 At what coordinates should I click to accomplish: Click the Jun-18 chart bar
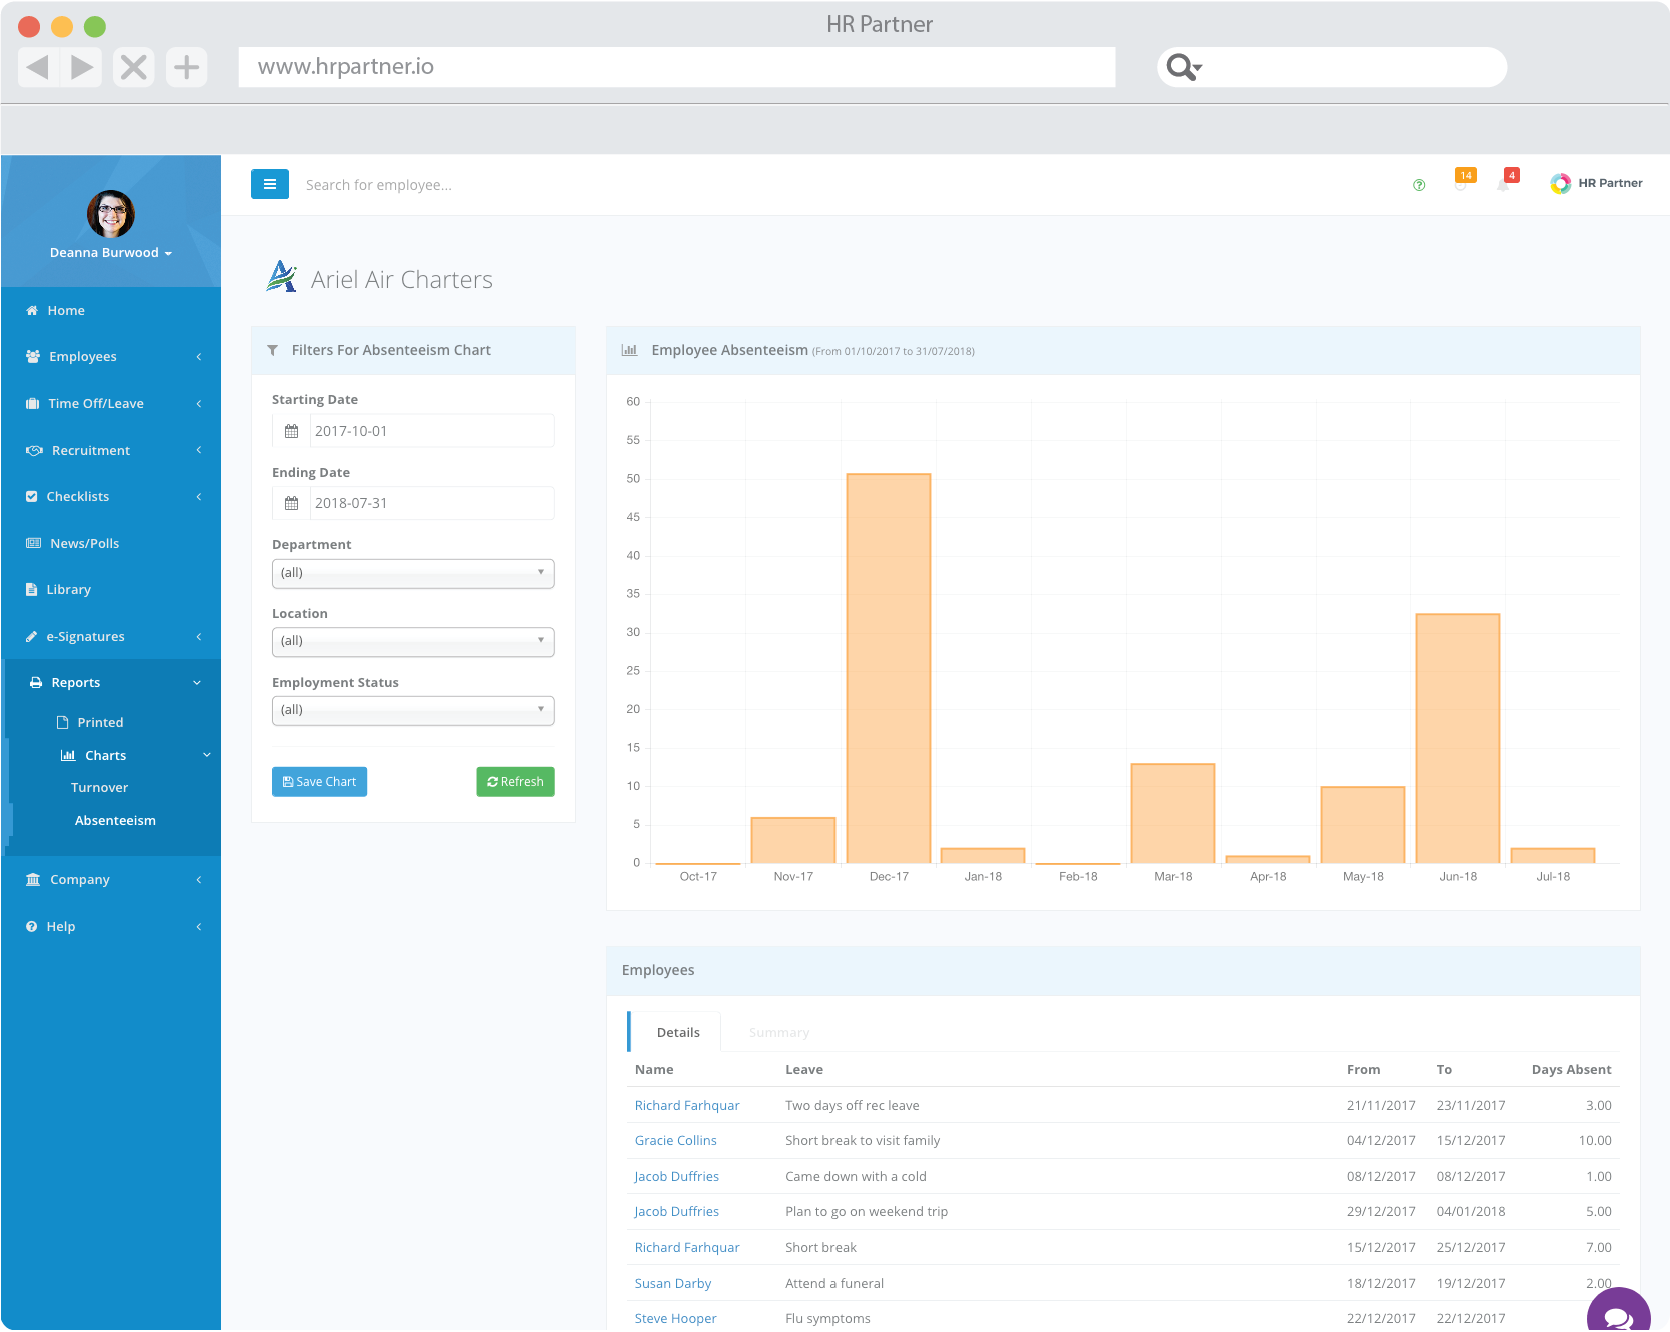pos(1458,738)
